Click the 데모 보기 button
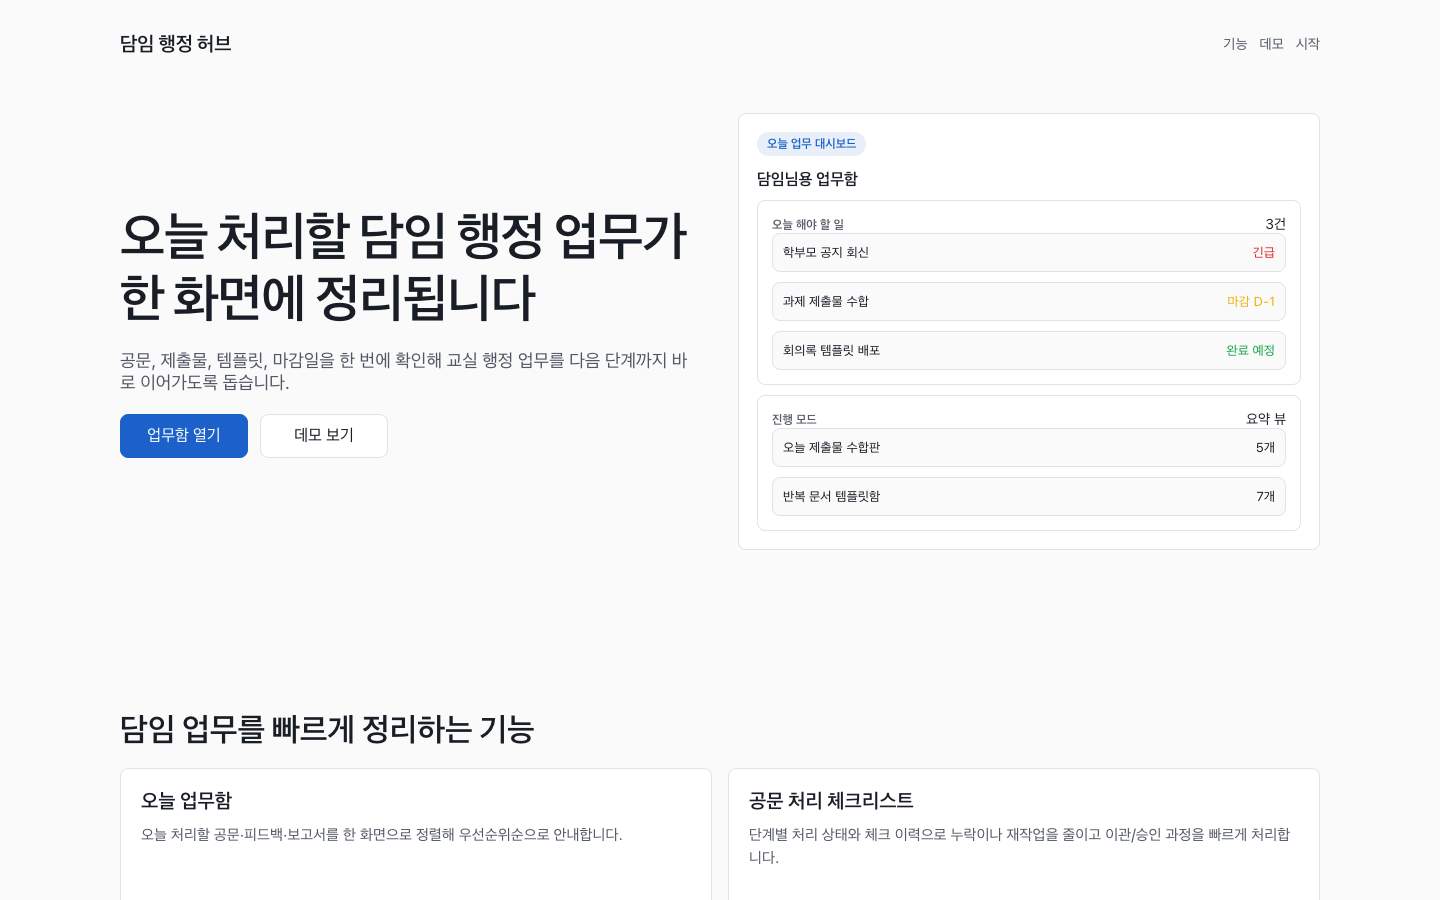The height and width of the screenshot is (900, 1440). [x=324, y=436]
